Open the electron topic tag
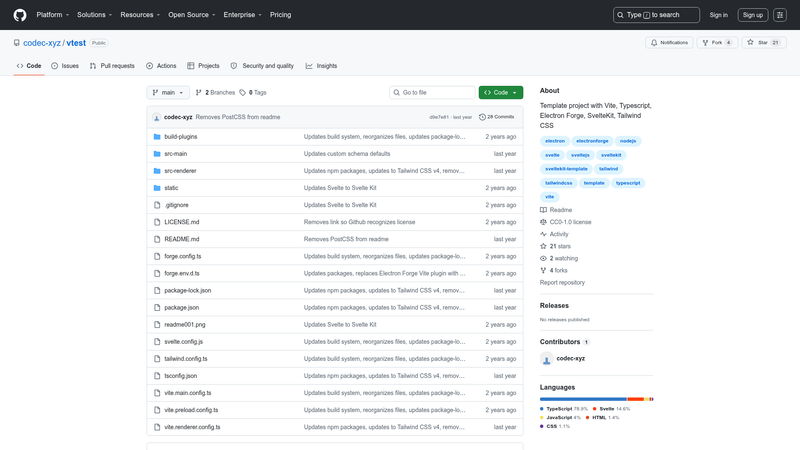This screenshot has height=450, width=800. click(555, 141)
